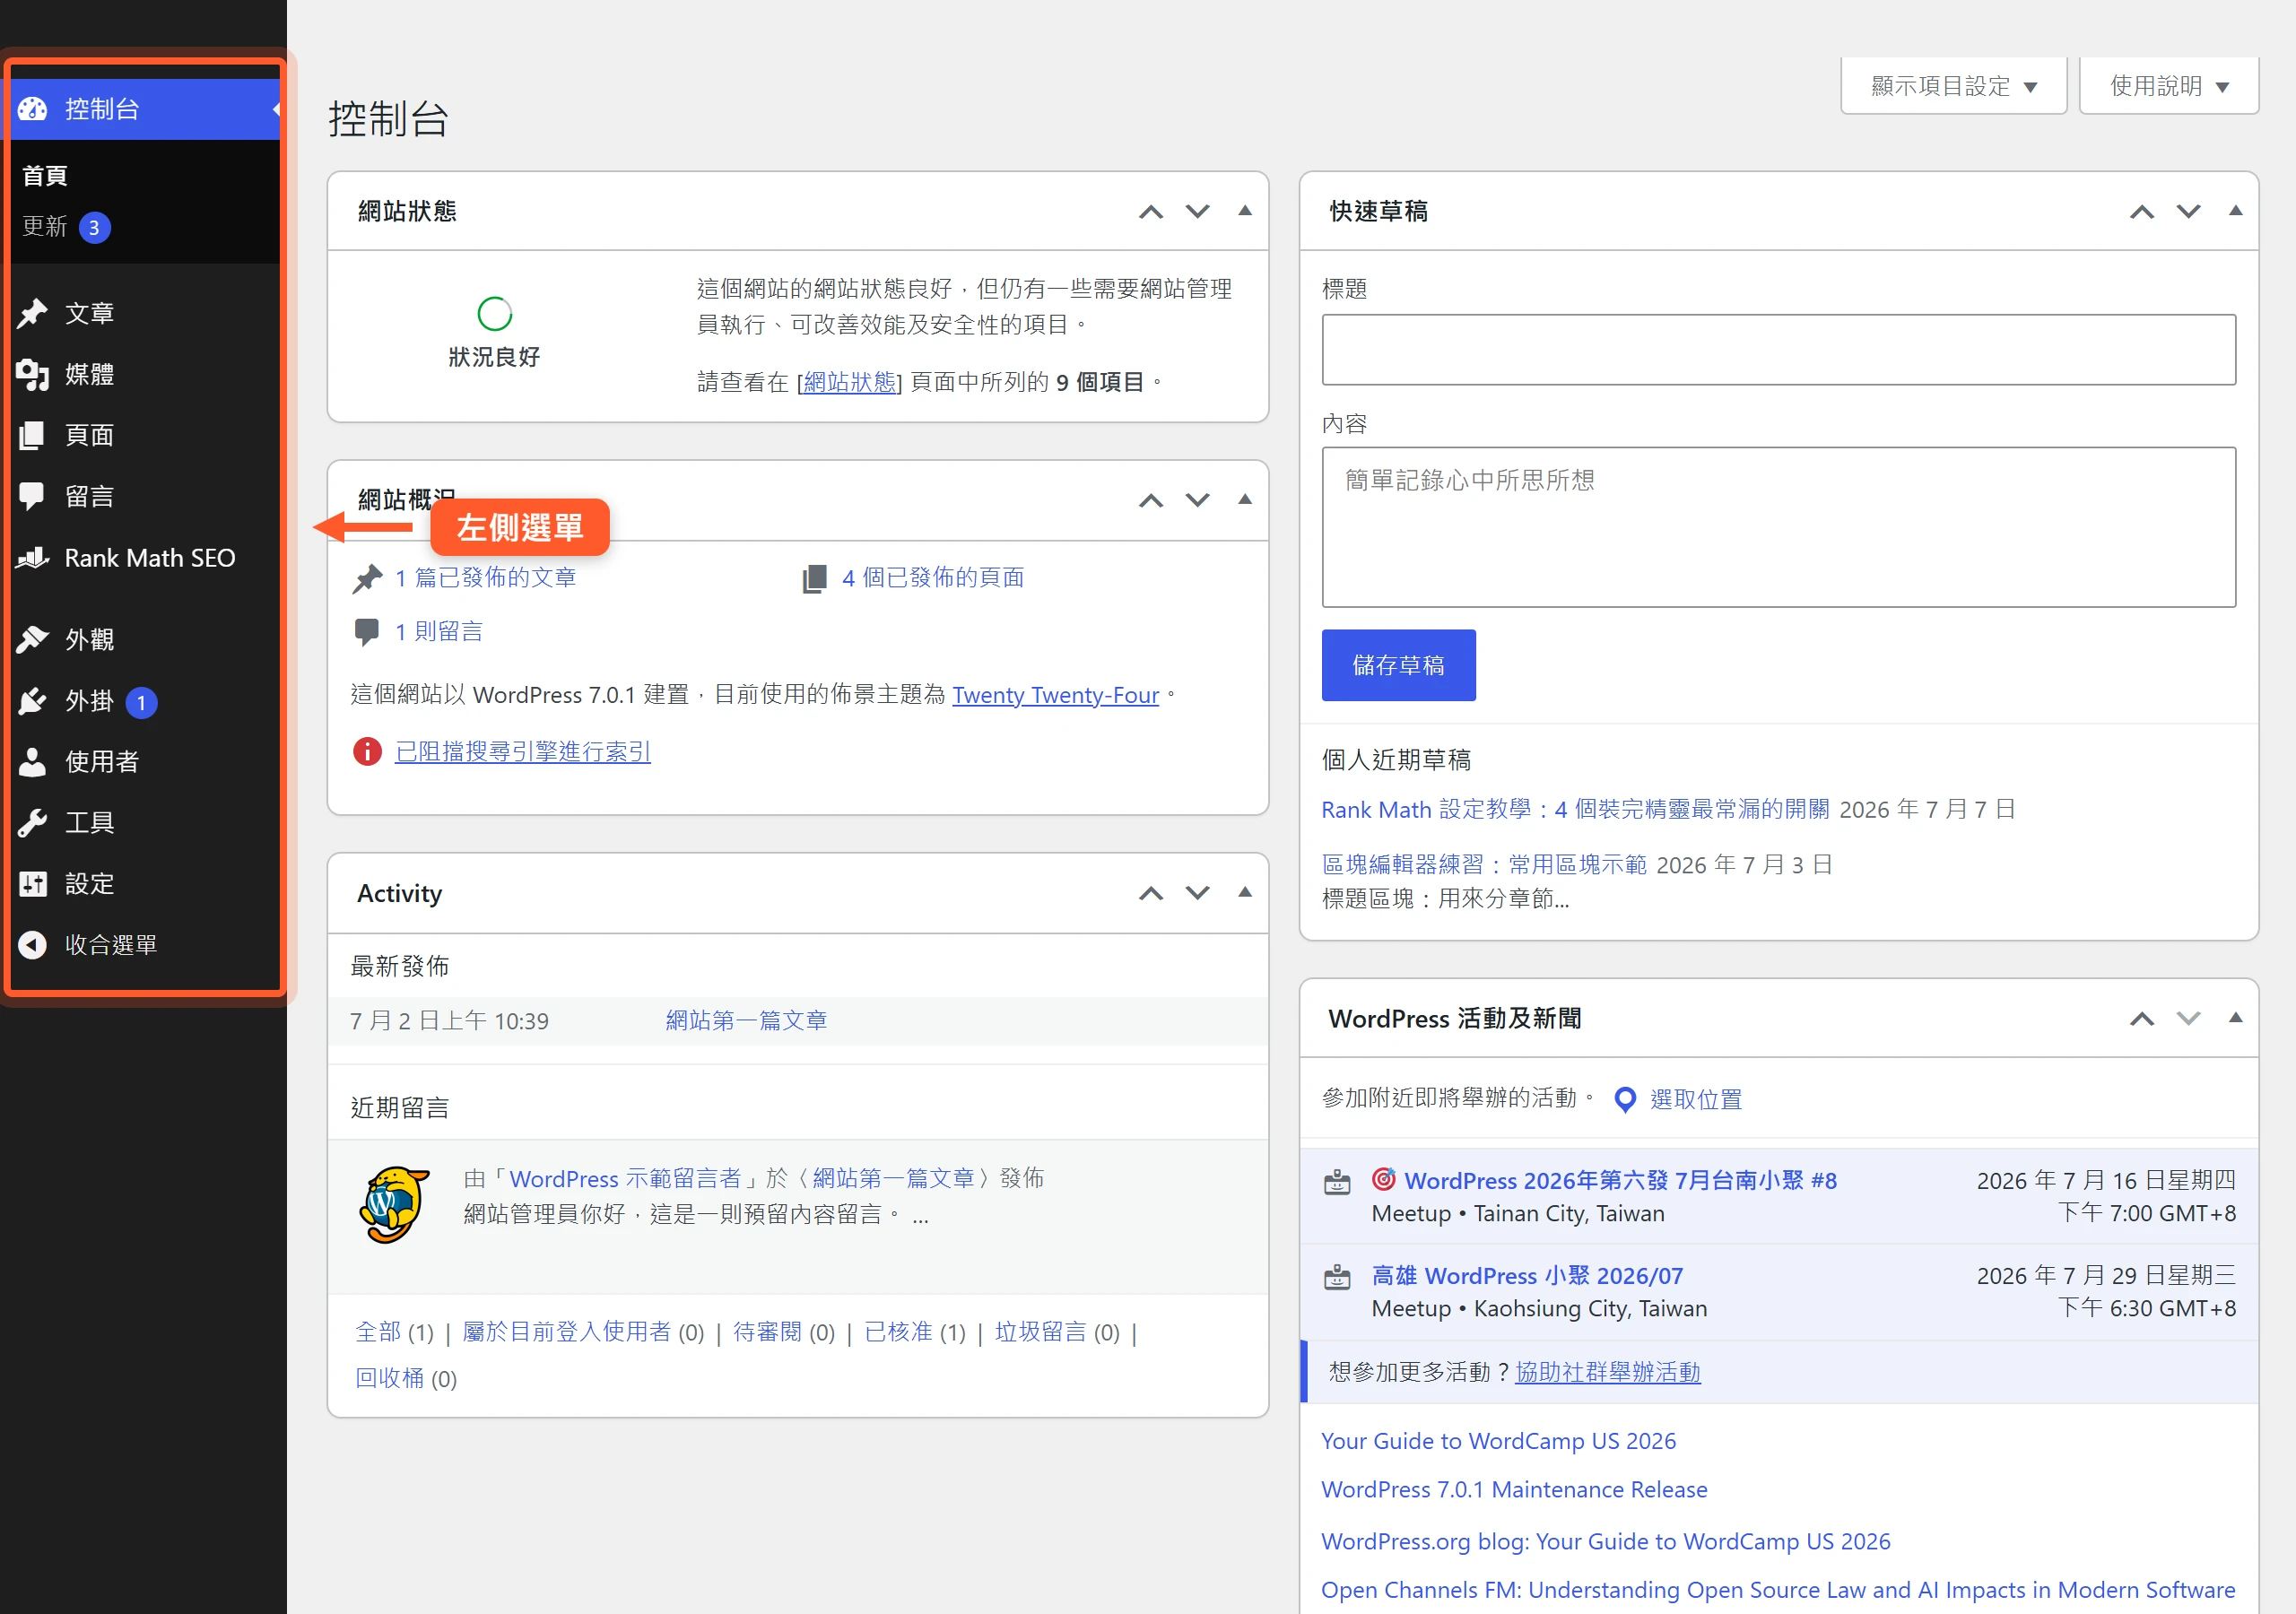This screenshot has width=2296, height=1614.
Task: Move 網站概況 widget down
Action: [1197, 500]
